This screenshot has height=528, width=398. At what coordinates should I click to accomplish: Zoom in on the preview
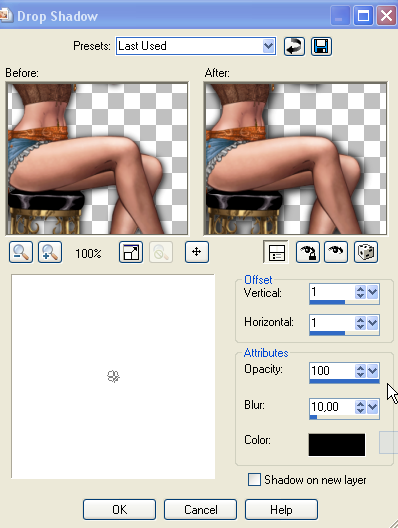[x=50, y=252]
